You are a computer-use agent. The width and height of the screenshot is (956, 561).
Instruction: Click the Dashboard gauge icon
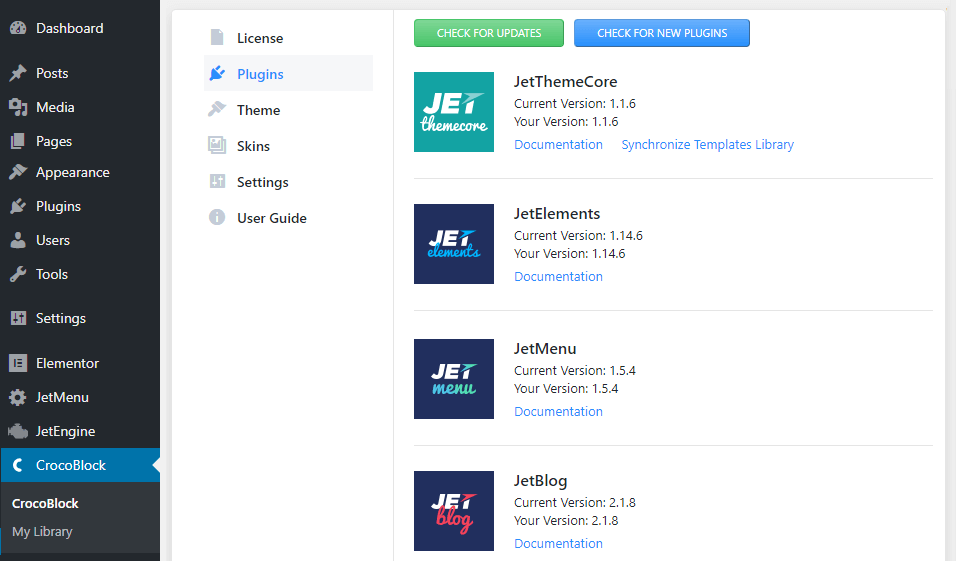pos(18,28)
